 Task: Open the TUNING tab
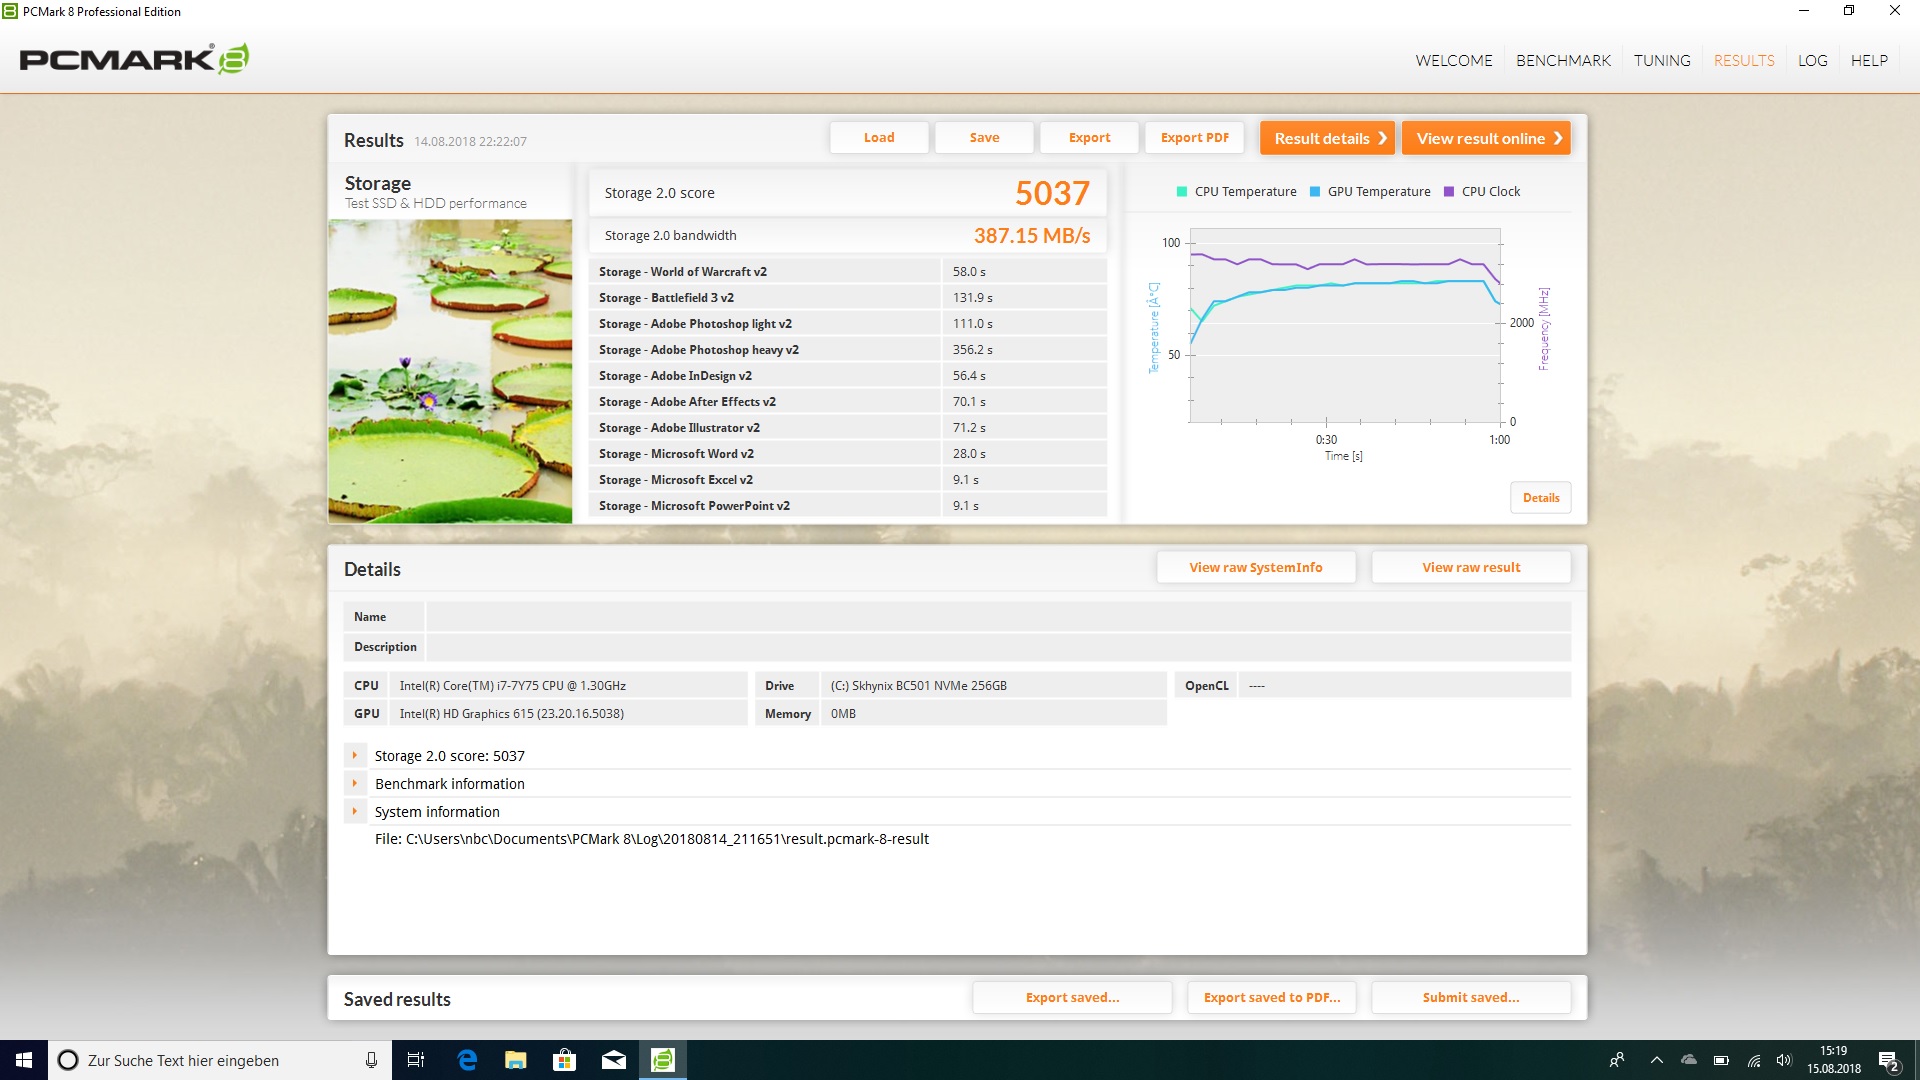1662,60
